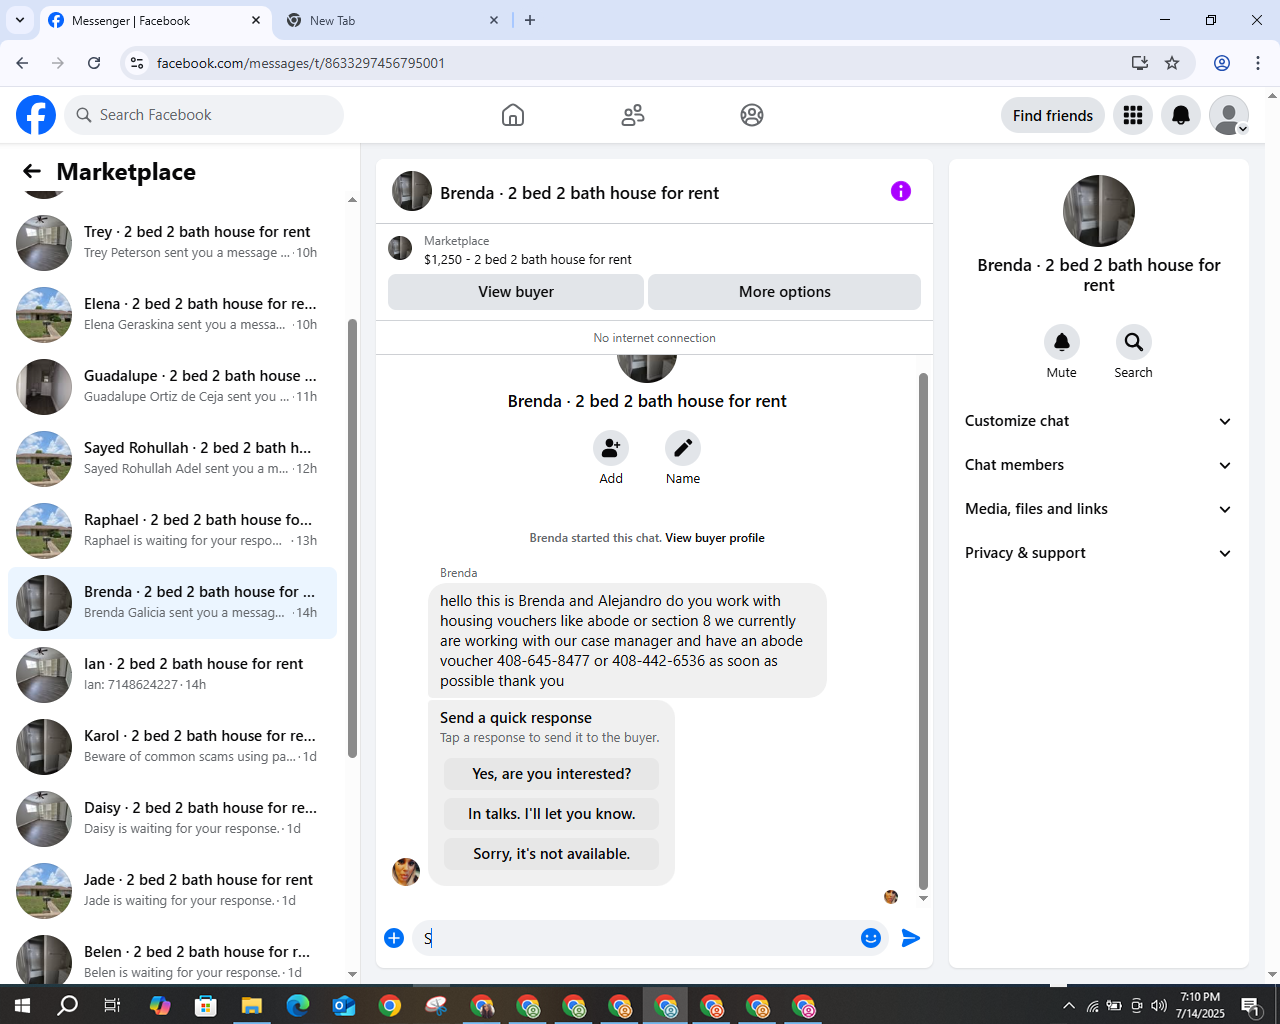Click the Facebook logo icon

[36, 115]
